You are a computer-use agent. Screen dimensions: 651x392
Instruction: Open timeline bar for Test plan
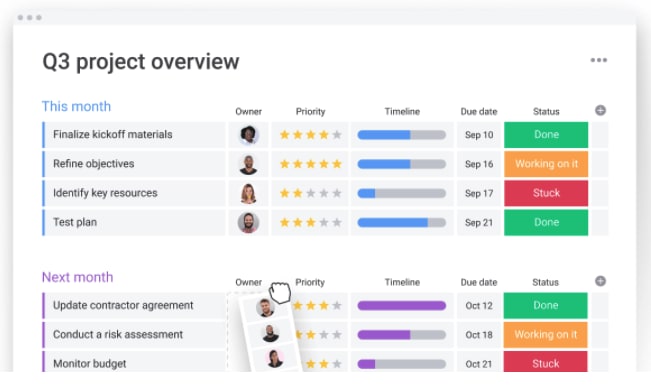[x=401, y=223]
